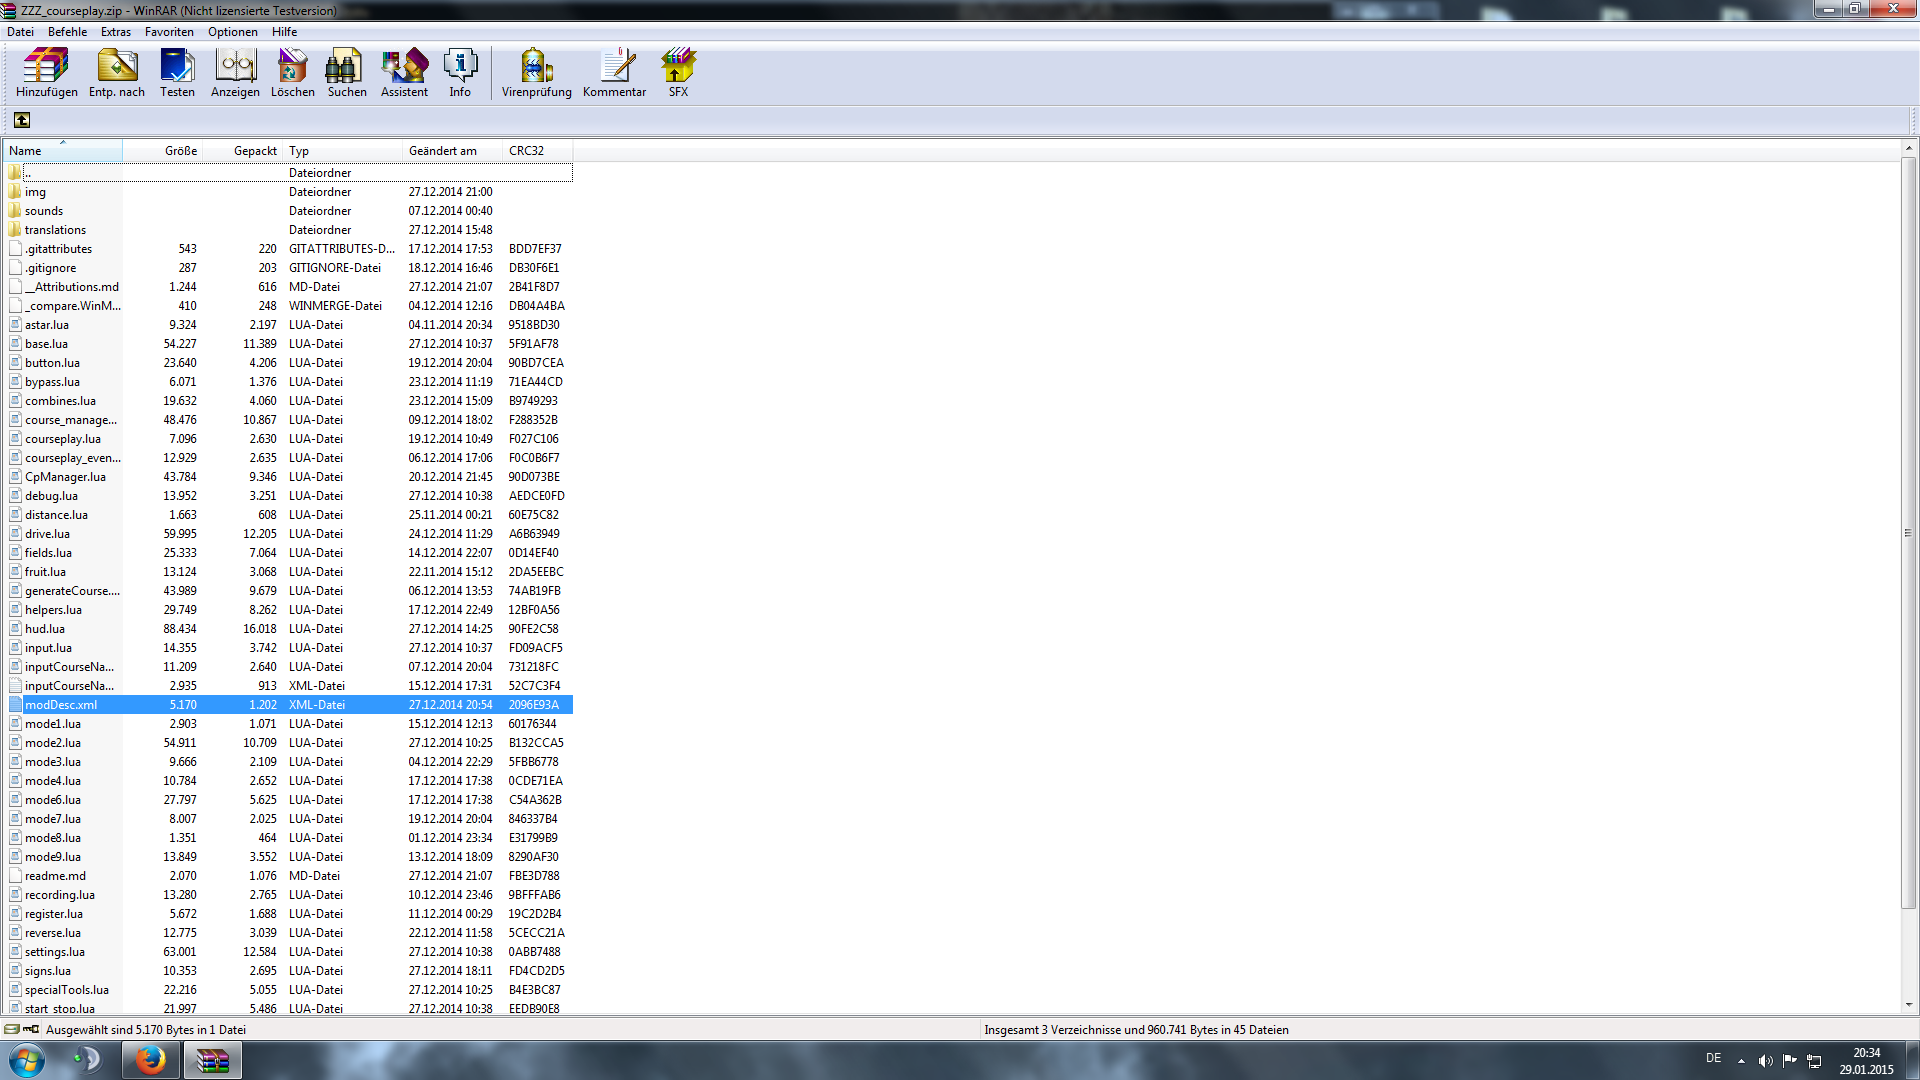Click the Hinzufügen toolbar icon
Screen dimensions: 1920x1080
pos(46,73)
